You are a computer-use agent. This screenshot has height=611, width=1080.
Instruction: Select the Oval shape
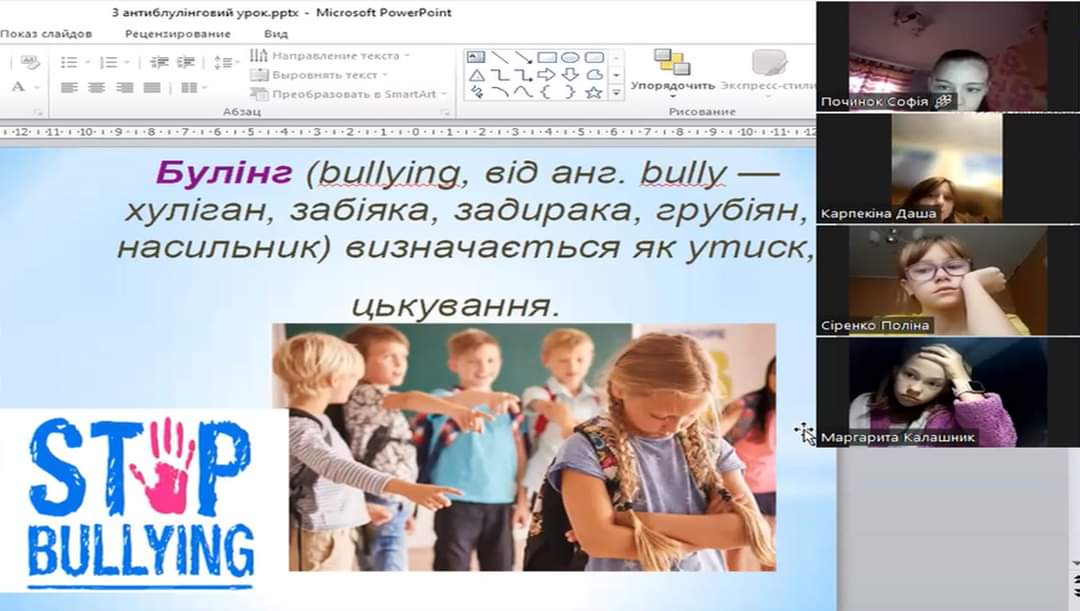point(570,57)
